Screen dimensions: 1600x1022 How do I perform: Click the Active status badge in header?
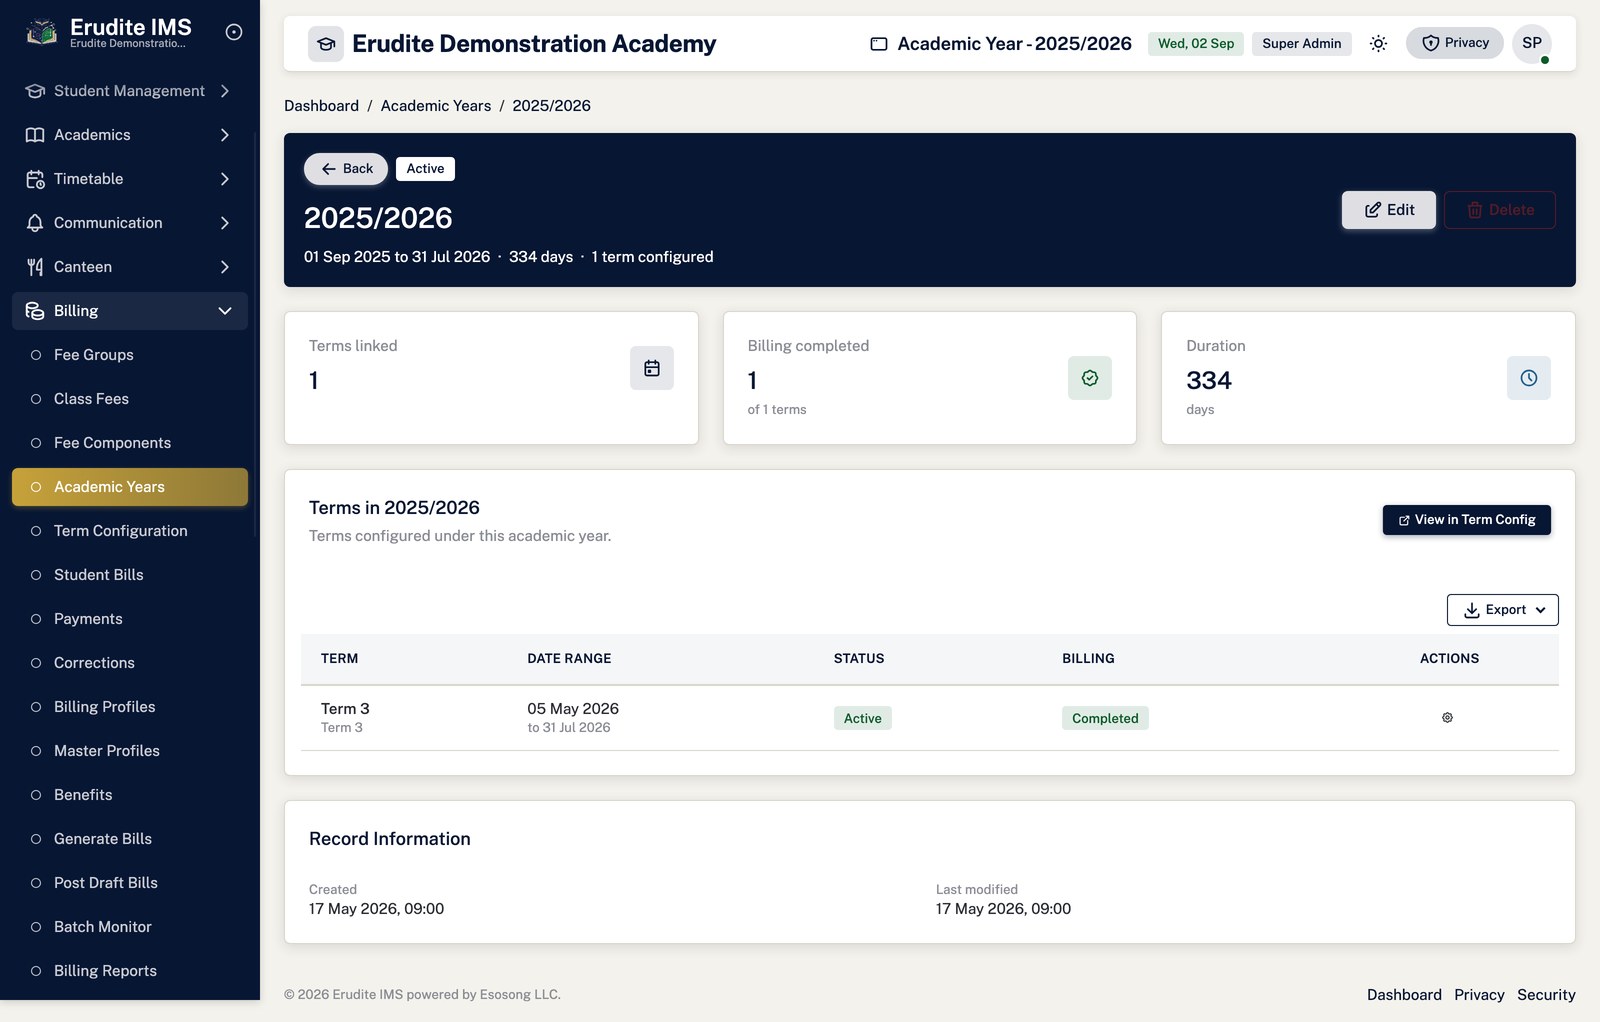coord(425,169)
